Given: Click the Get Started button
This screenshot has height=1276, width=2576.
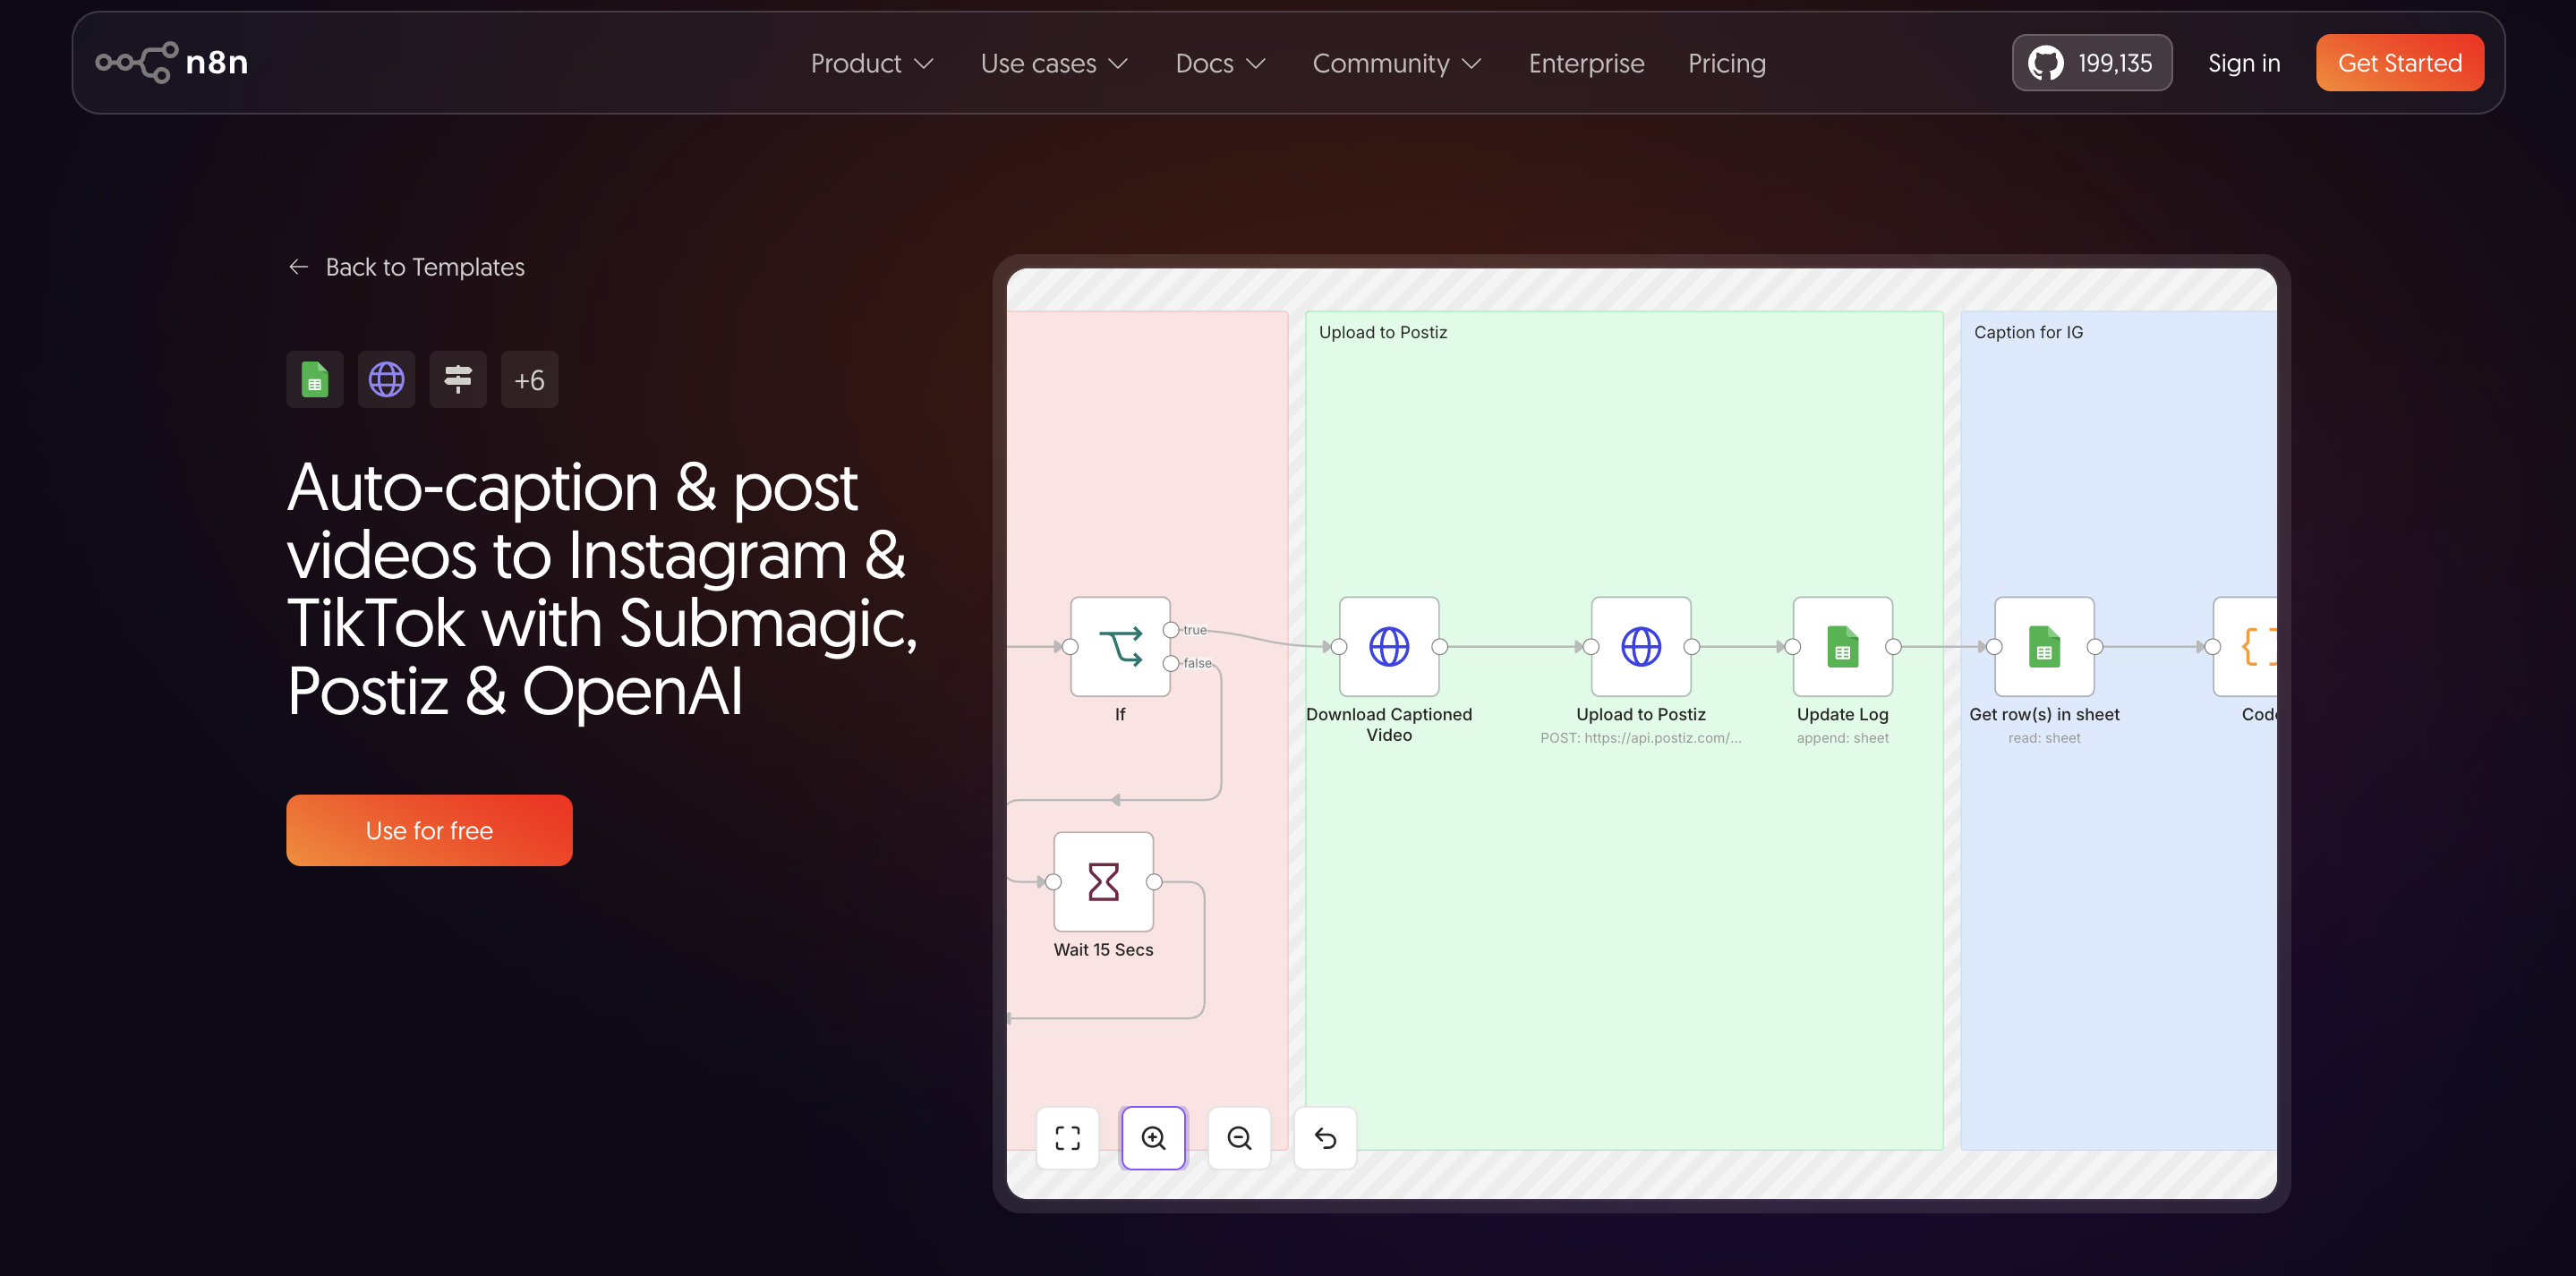Looking at the screenshot, I should pos(2400,63).
